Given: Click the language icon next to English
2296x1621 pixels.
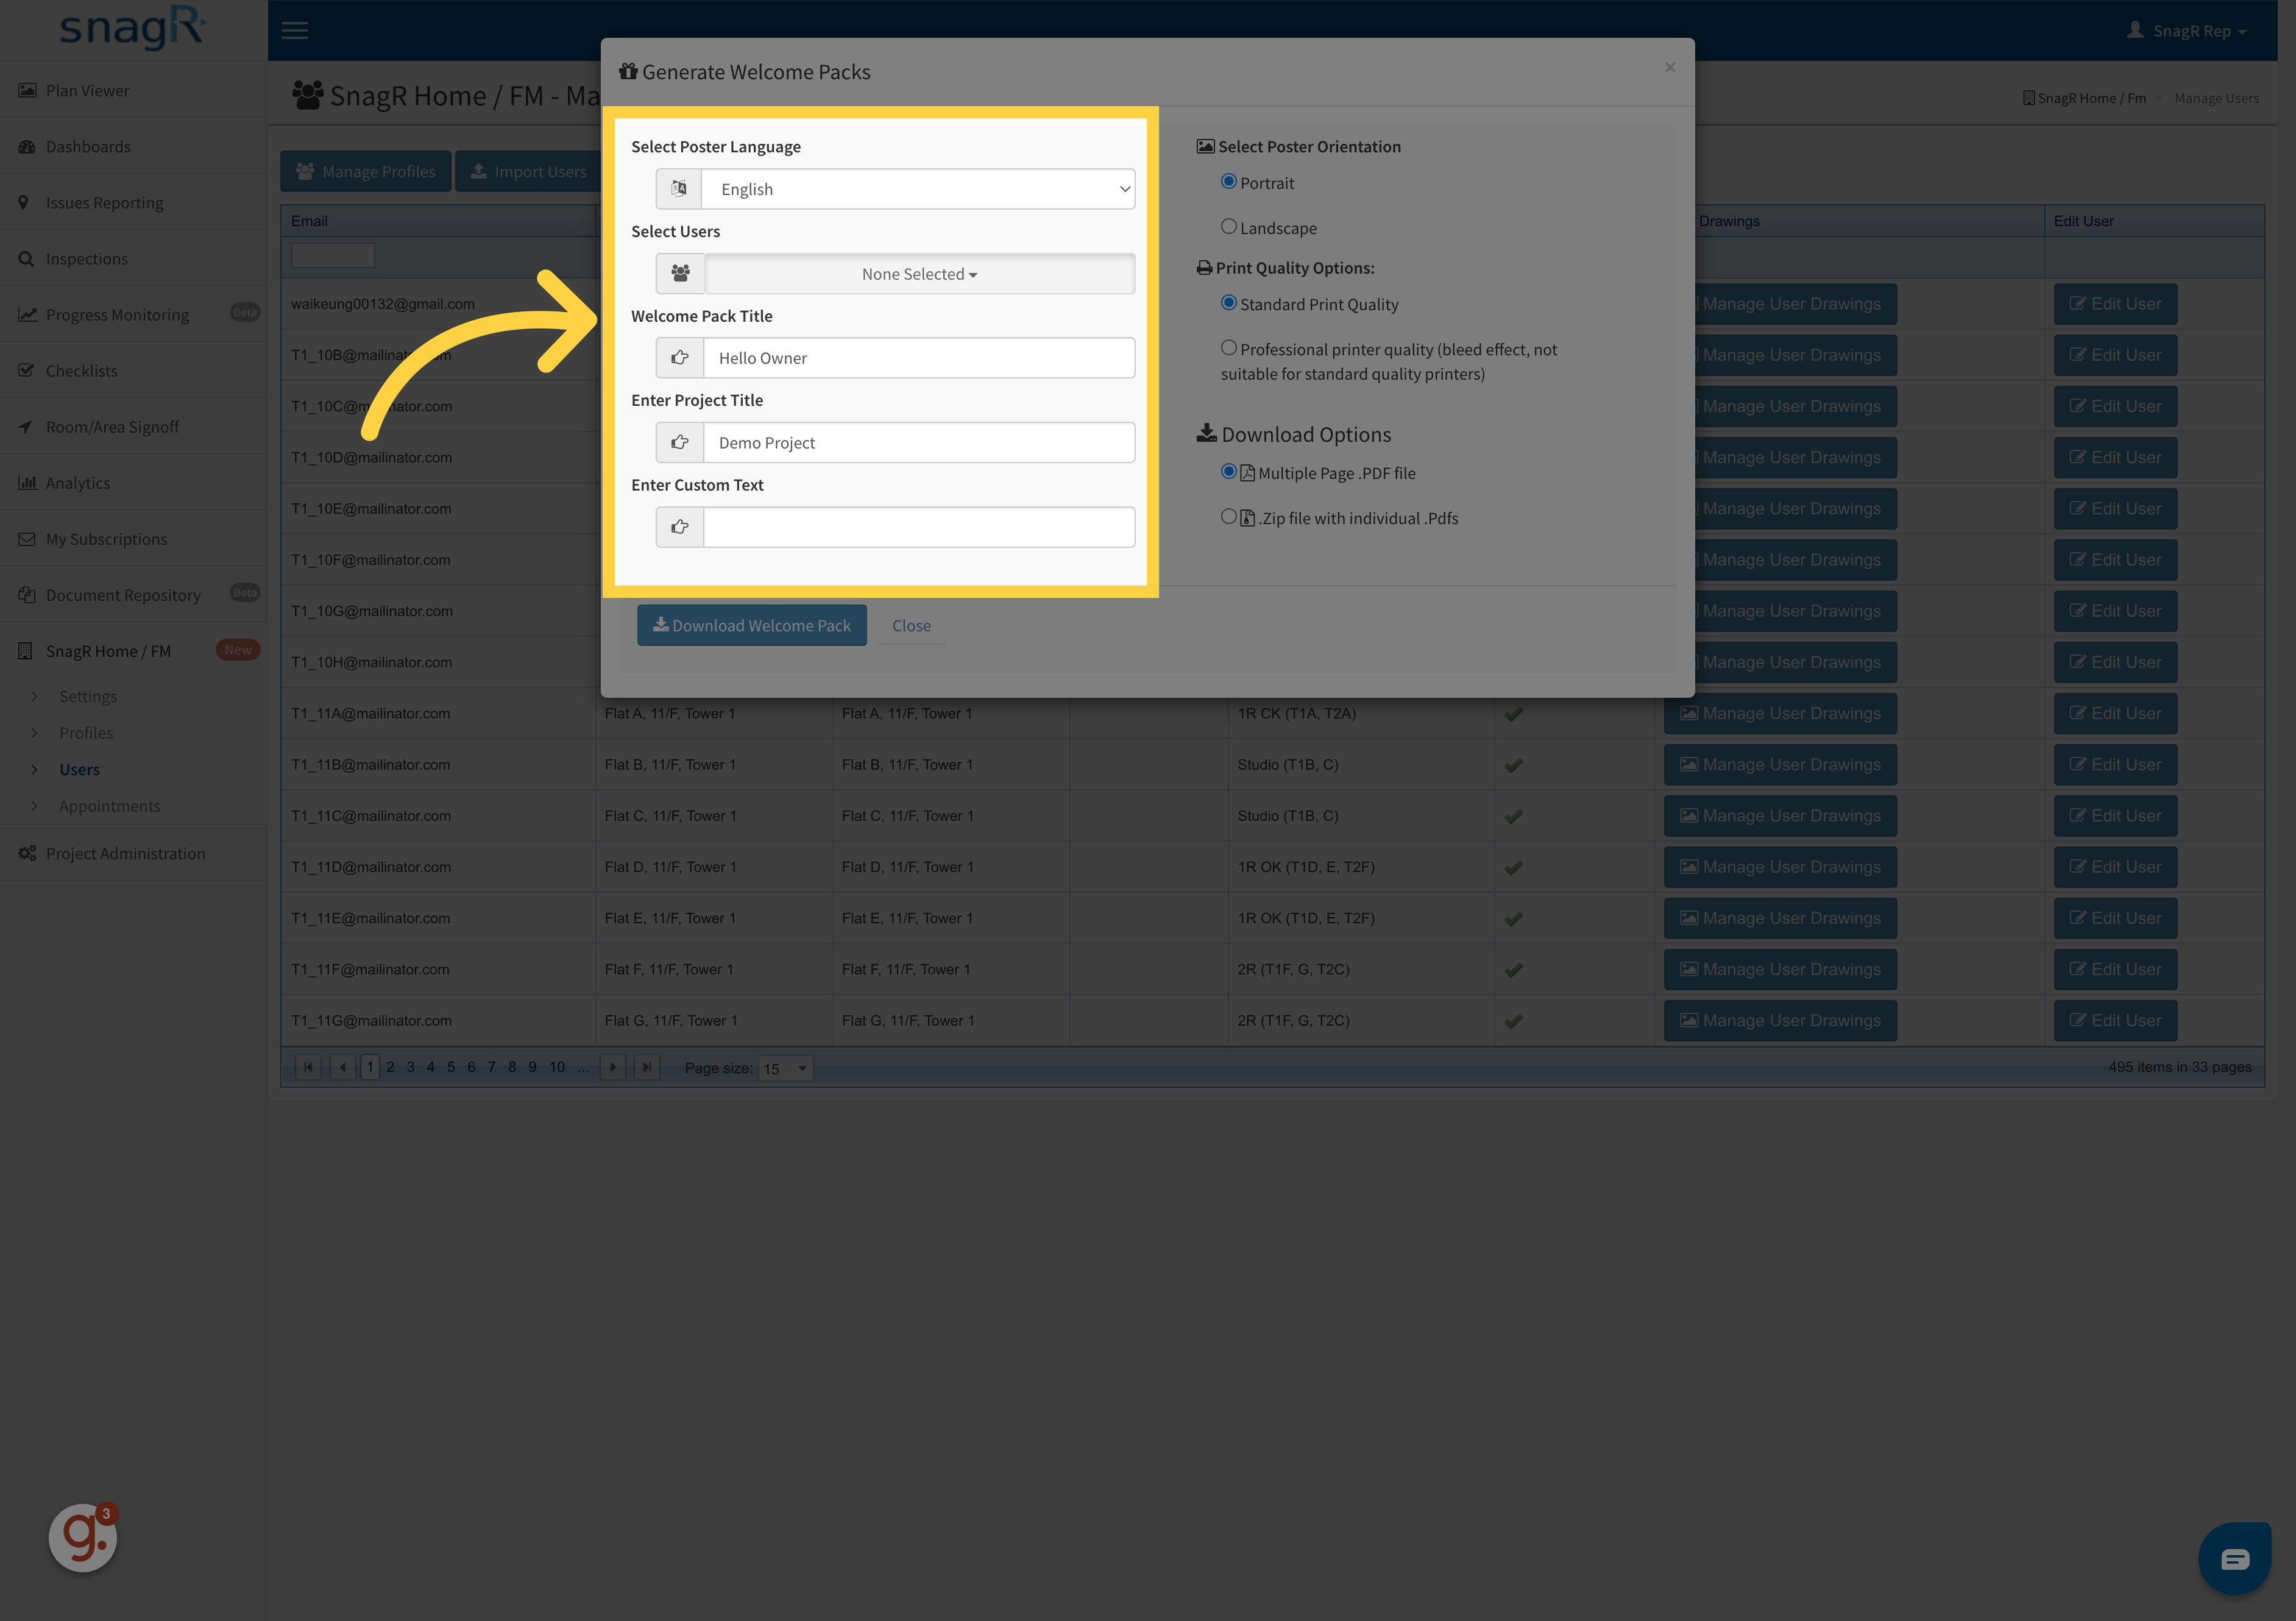Looking at the screenshot, I should tap(679, 189).
